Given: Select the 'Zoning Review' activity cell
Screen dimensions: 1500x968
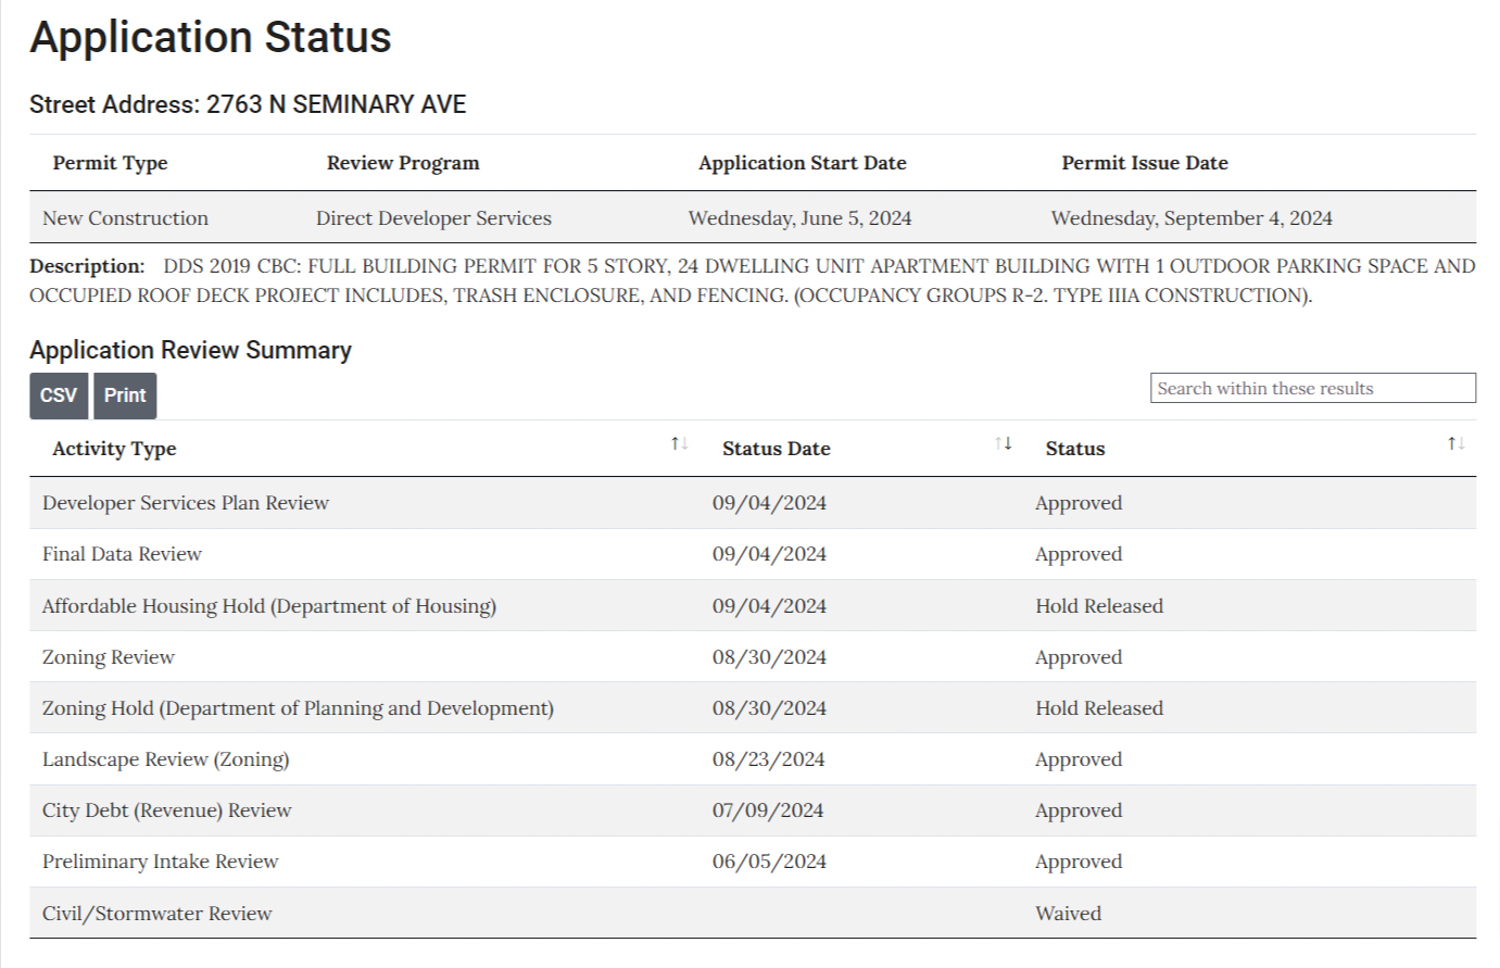Looking at the screenshot, I should pyautogui.click(x=108, y=657).
